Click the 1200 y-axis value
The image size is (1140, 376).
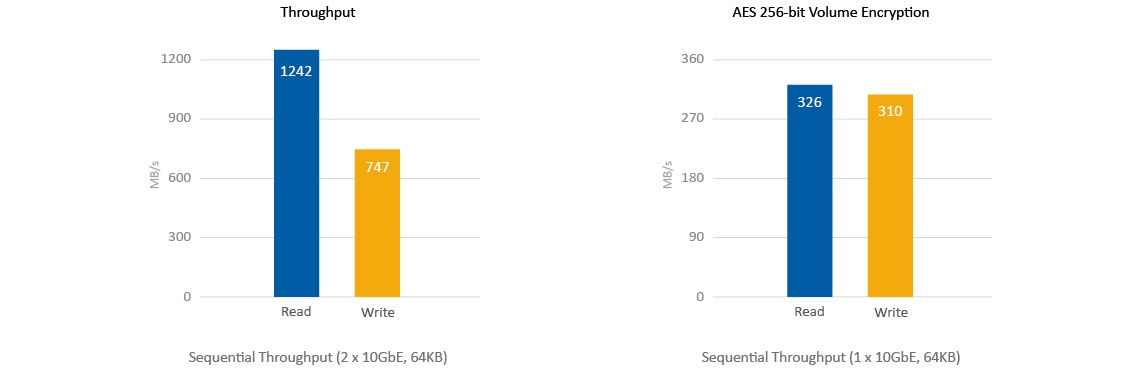click(x=177, y=59)
